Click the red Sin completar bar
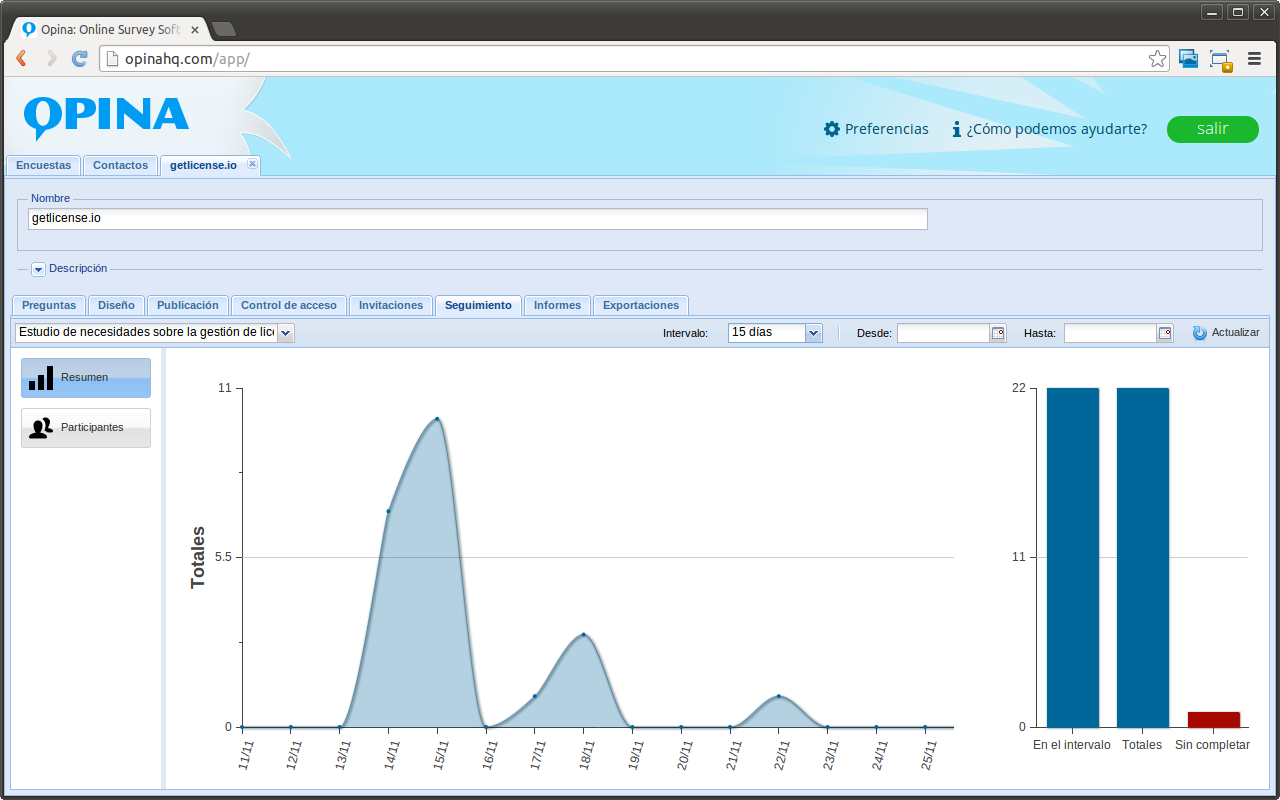This screenshot has width=1280, height=800. (x=1212, y=719)
